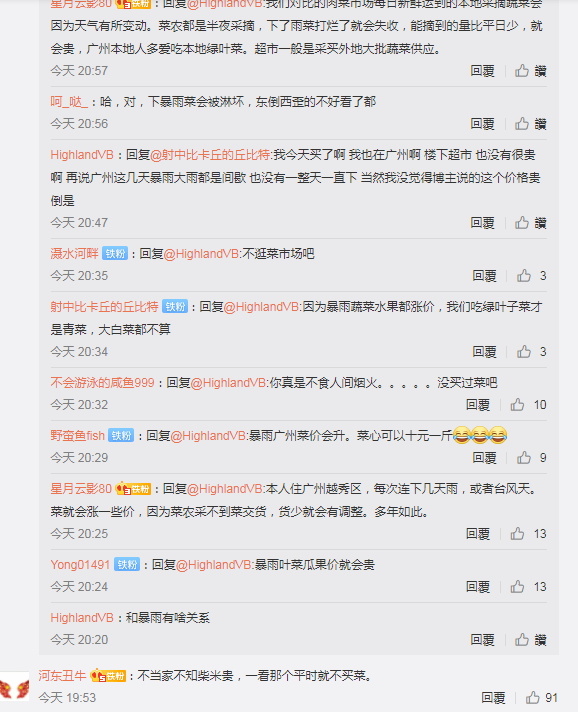Open 呵_哒_ user profile link
The image size is (578, 712).
(x=69, y=102)
